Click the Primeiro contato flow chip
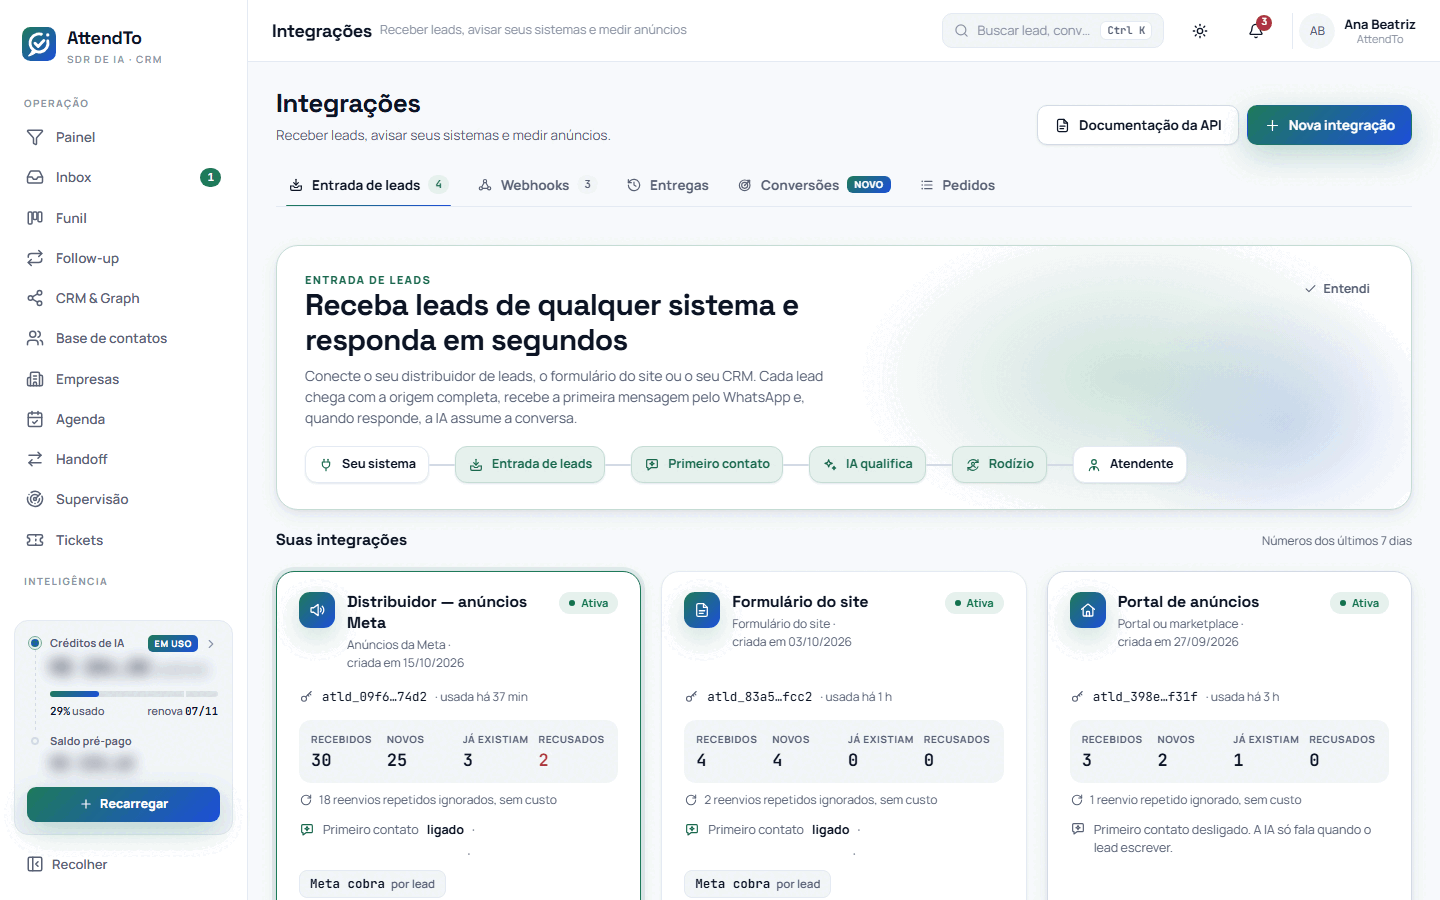The width and height of the screenshot is (1440, 900). click(x=707, y=464)
